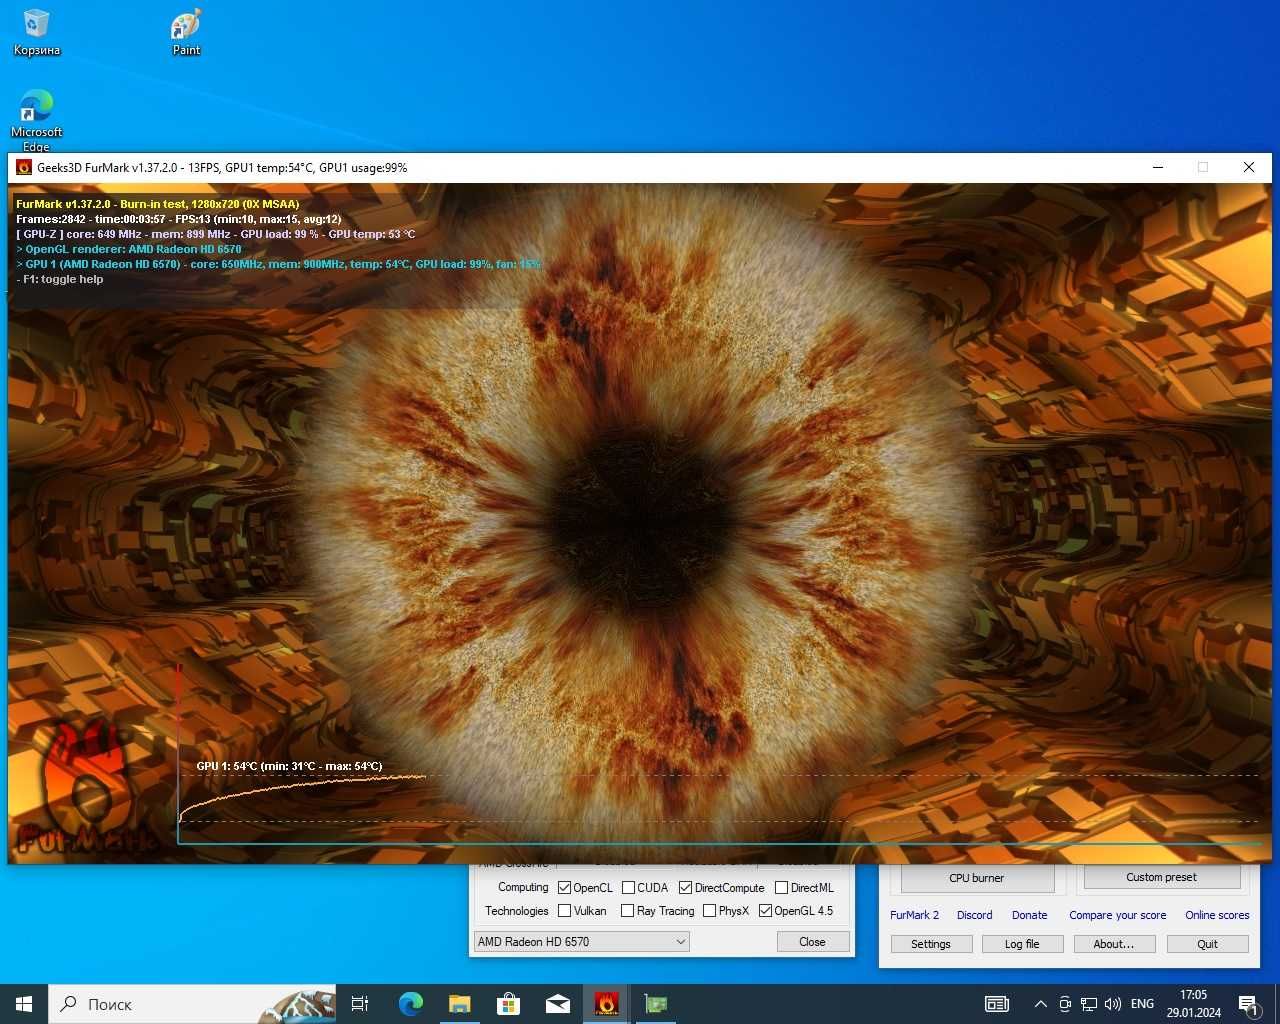This screenshot has width=1280, height=1024.
Task: Open the FurMark 2 link
Action: coord(914,915)
